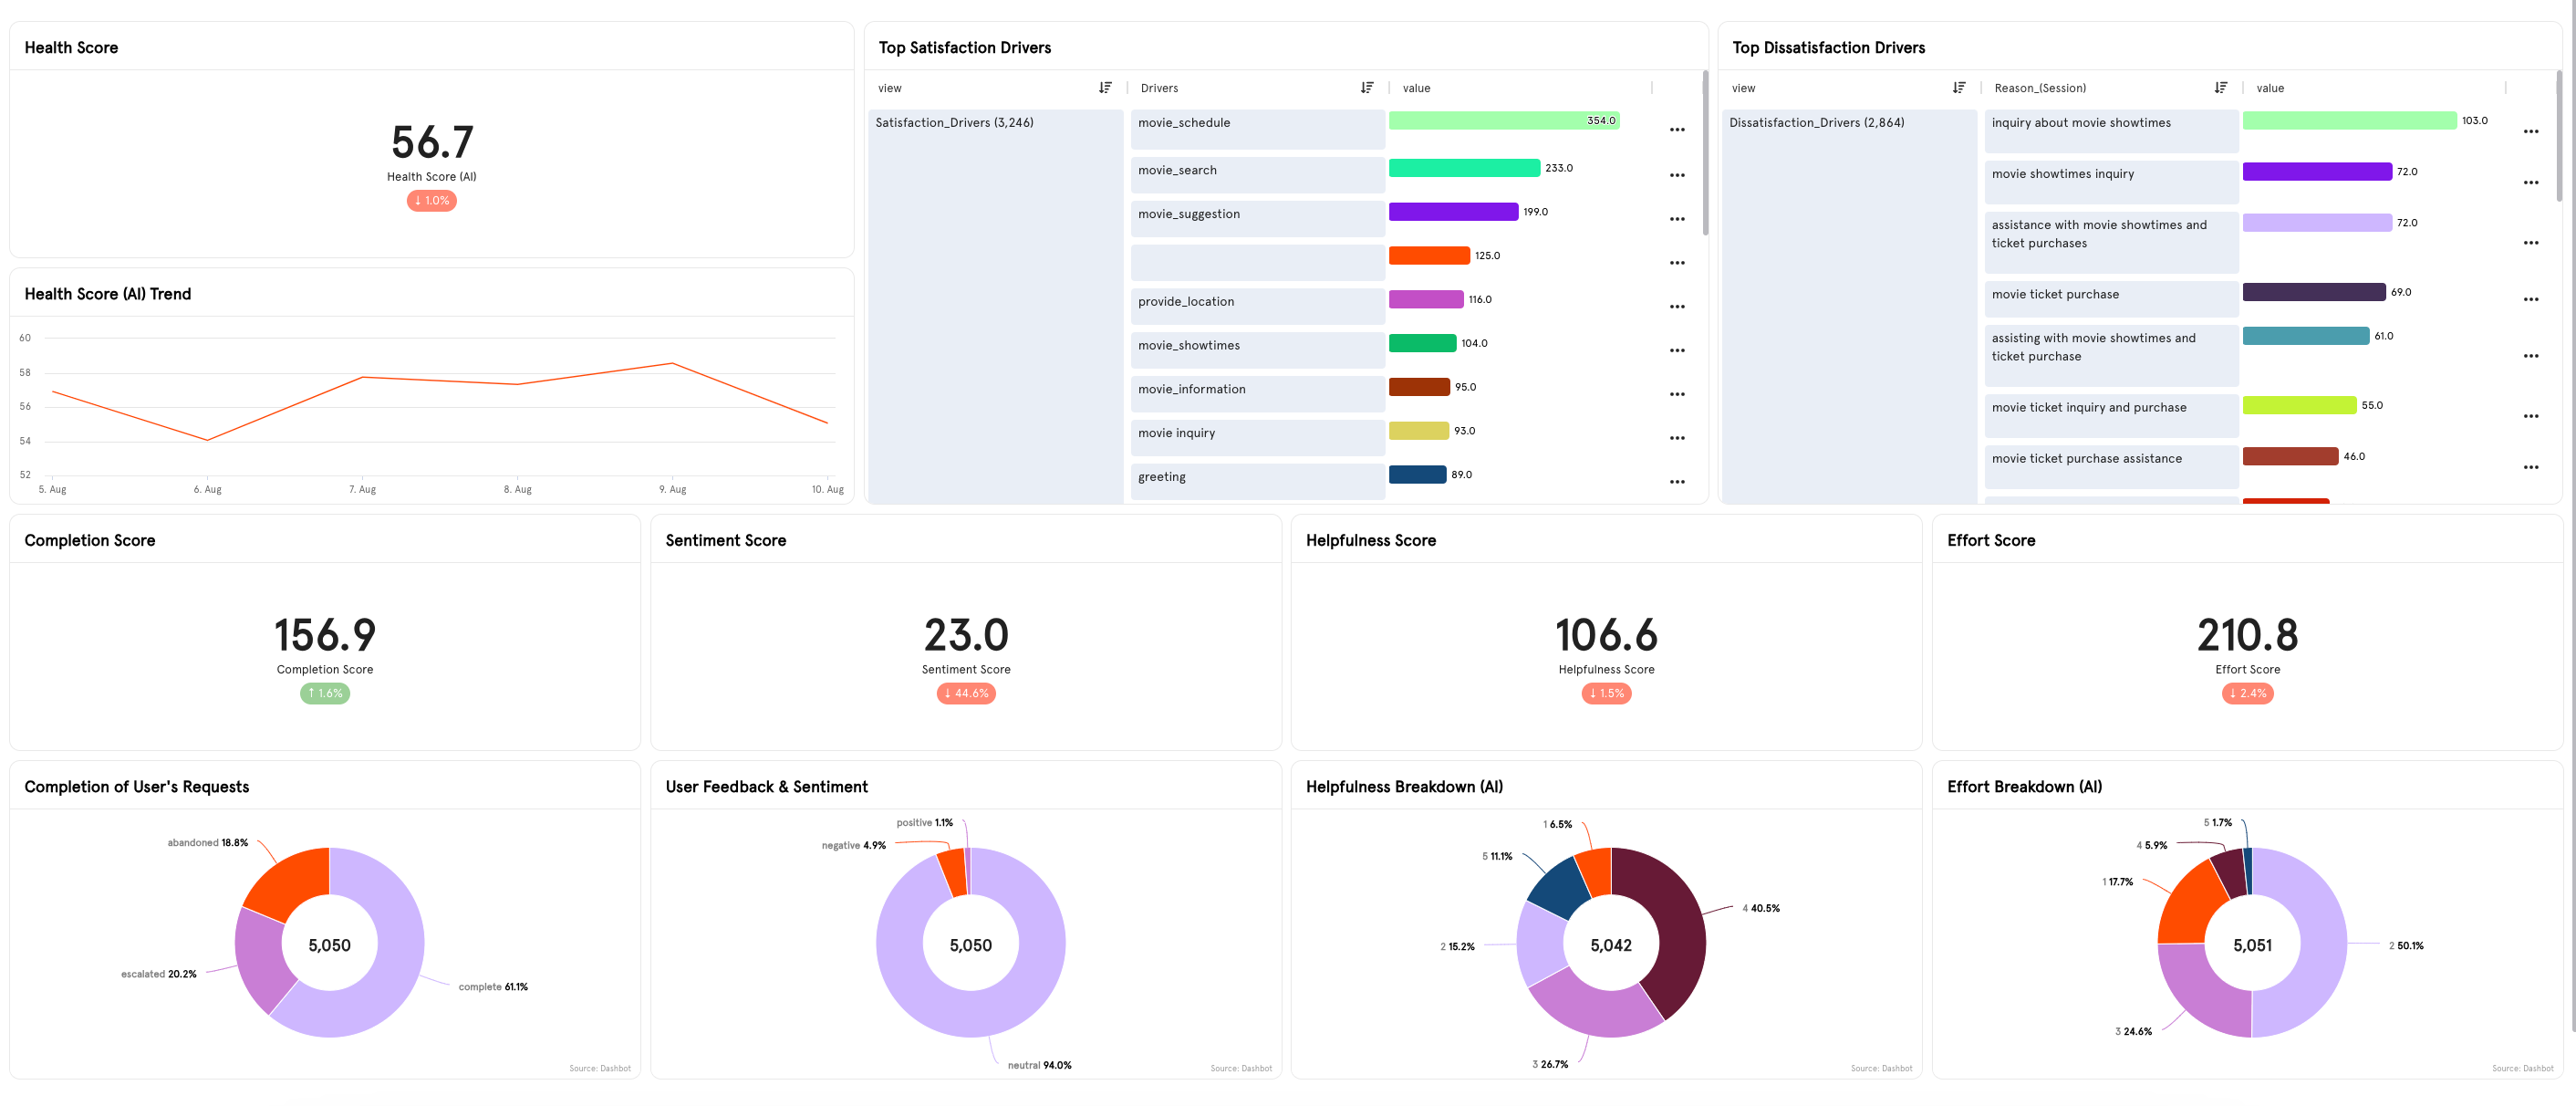2576x1106 pixels.
Task: Select the movie ticket purchase reason cell
Action: [x=2111, y=299]
